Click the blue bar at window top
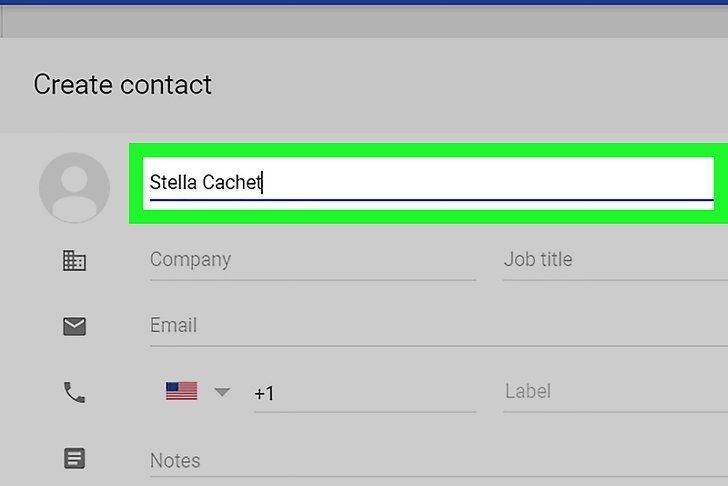The width and height of the screenshot is (728, 486). click(x=364, y=3)
